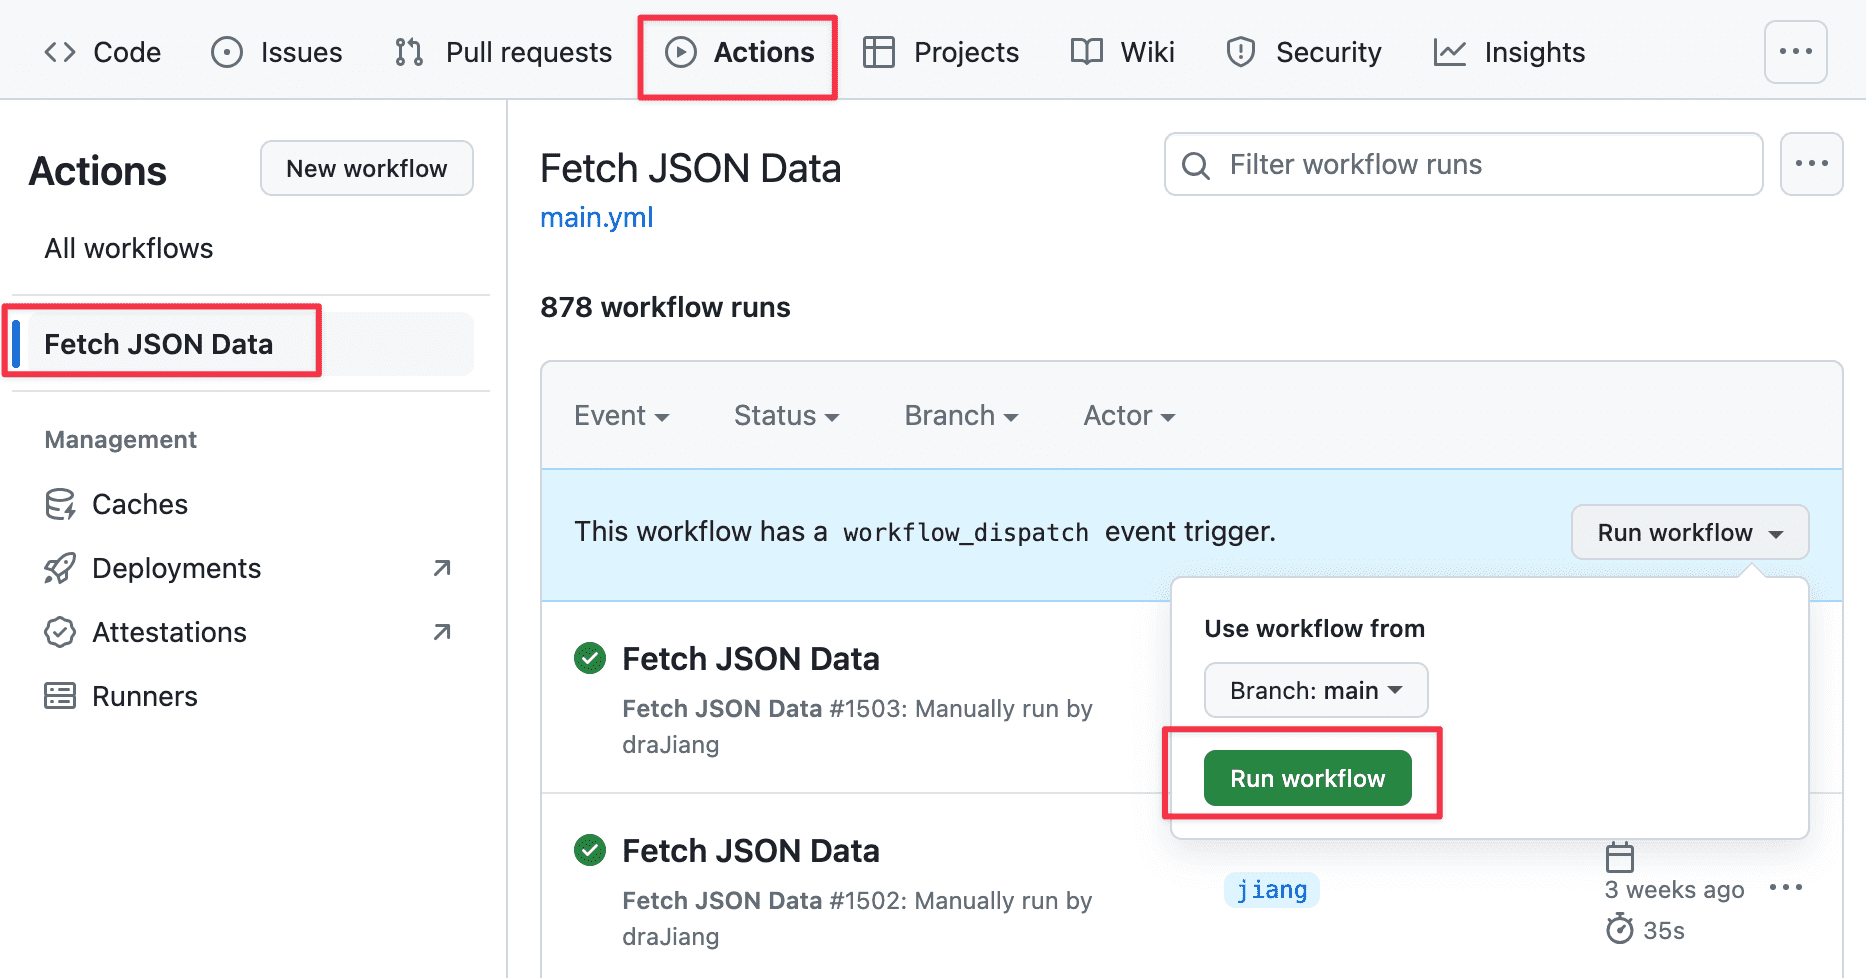Image resolution: width=1866 pixels, height=978 pixels.
Task: Click the Runners server icon
Action: click(x=60, y=696)
